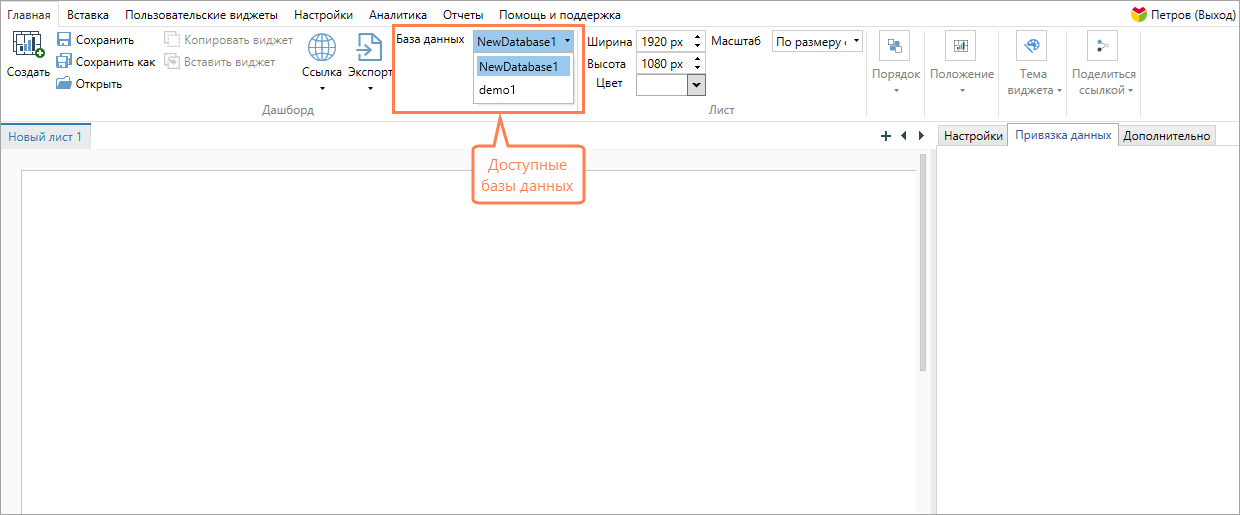1240x515 pixels.
Task: Click Вставить виджет
Action: [220, 62]
